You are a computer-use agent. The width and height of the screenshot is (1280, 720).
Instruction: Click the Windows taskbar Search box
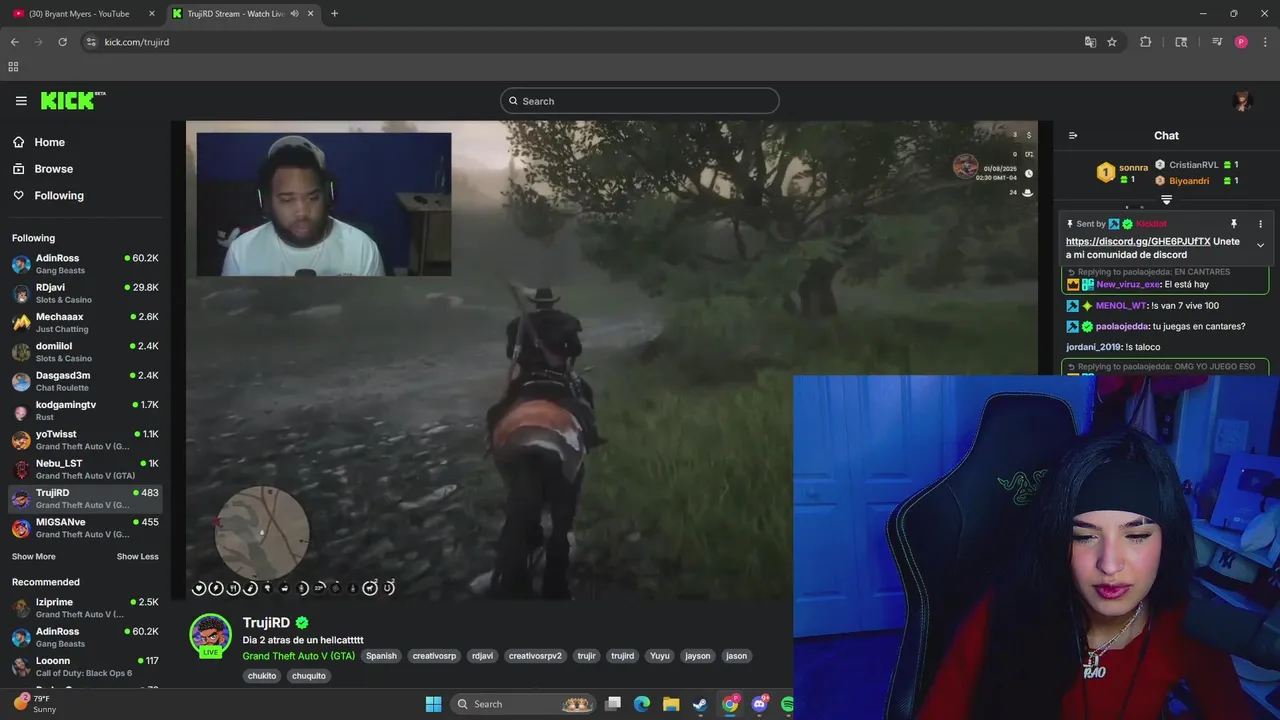(x=524, y=704)
